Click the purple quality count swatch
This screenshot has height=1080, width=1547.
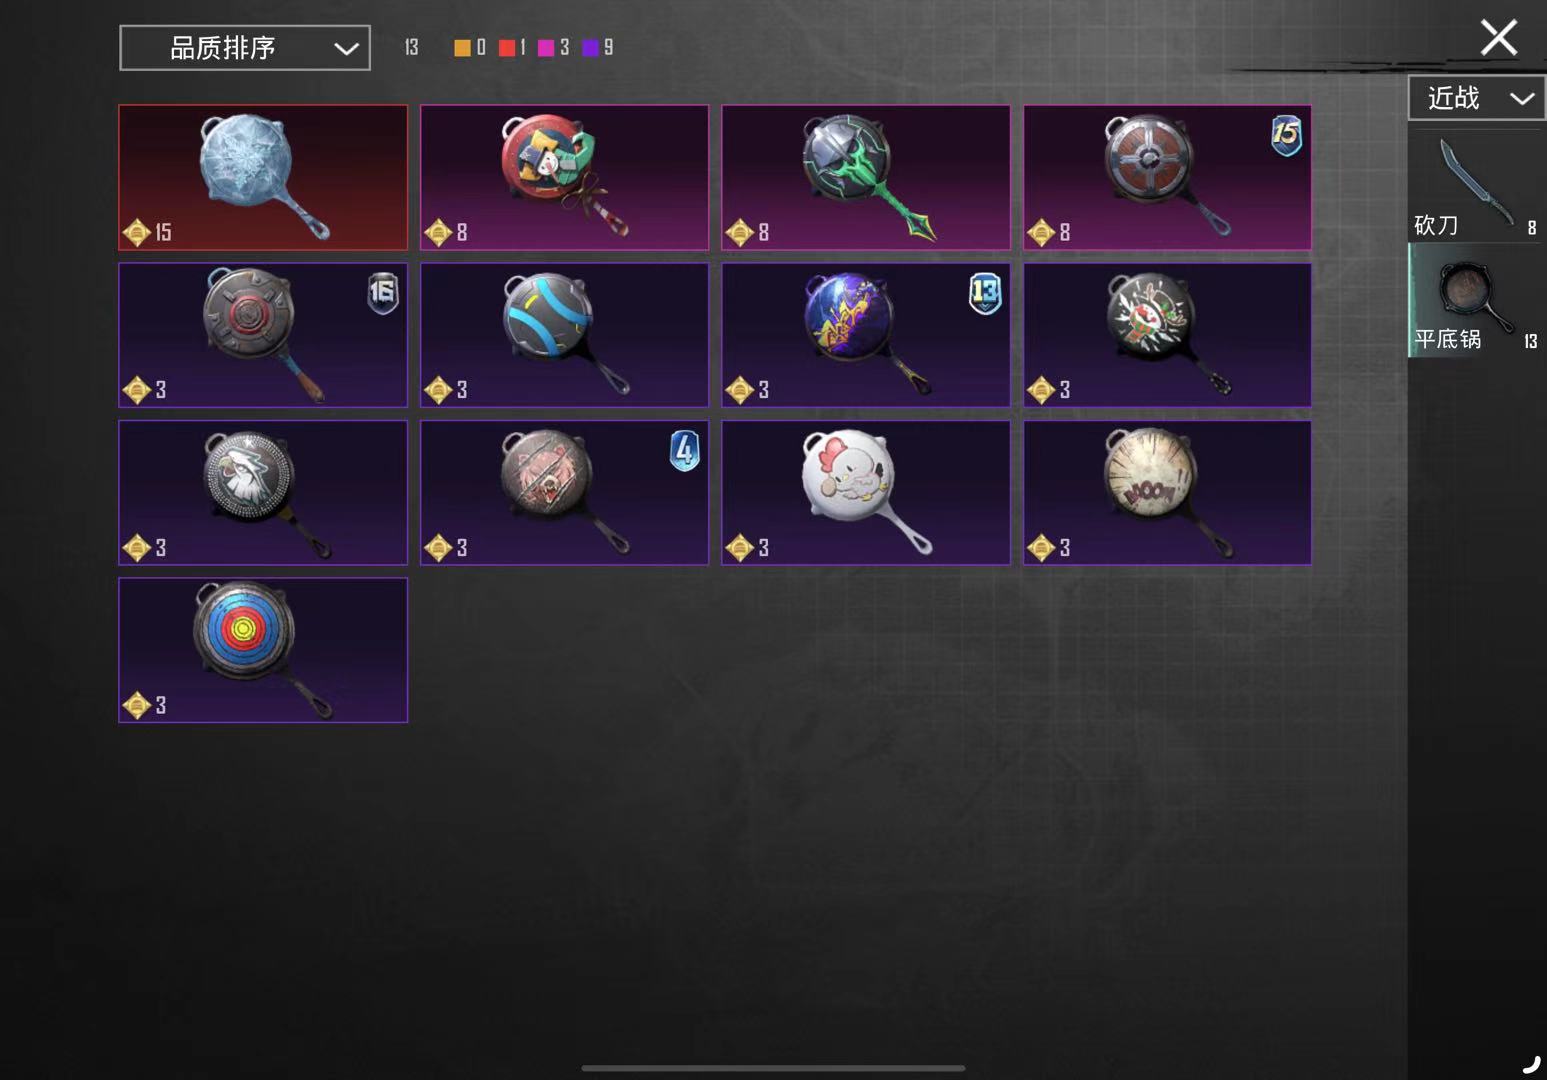click(590, 48)
